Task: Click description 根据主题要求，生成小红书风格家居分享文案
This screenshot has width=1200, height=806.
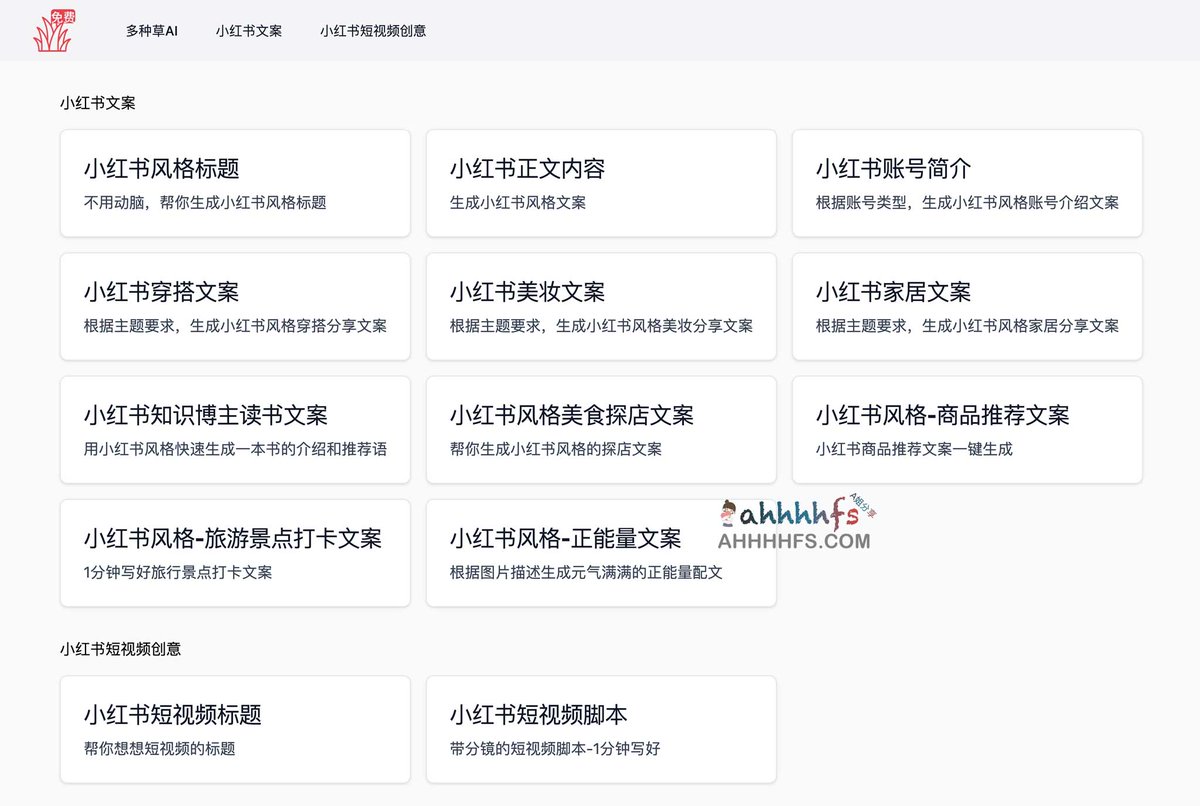Action: (967, 326)
